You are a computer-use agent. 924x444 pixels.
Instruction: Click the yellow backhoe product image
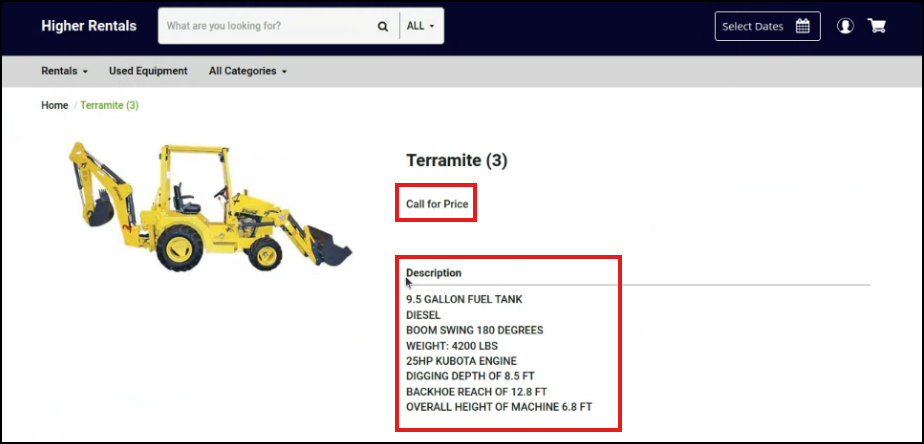(x=210, y=208)
